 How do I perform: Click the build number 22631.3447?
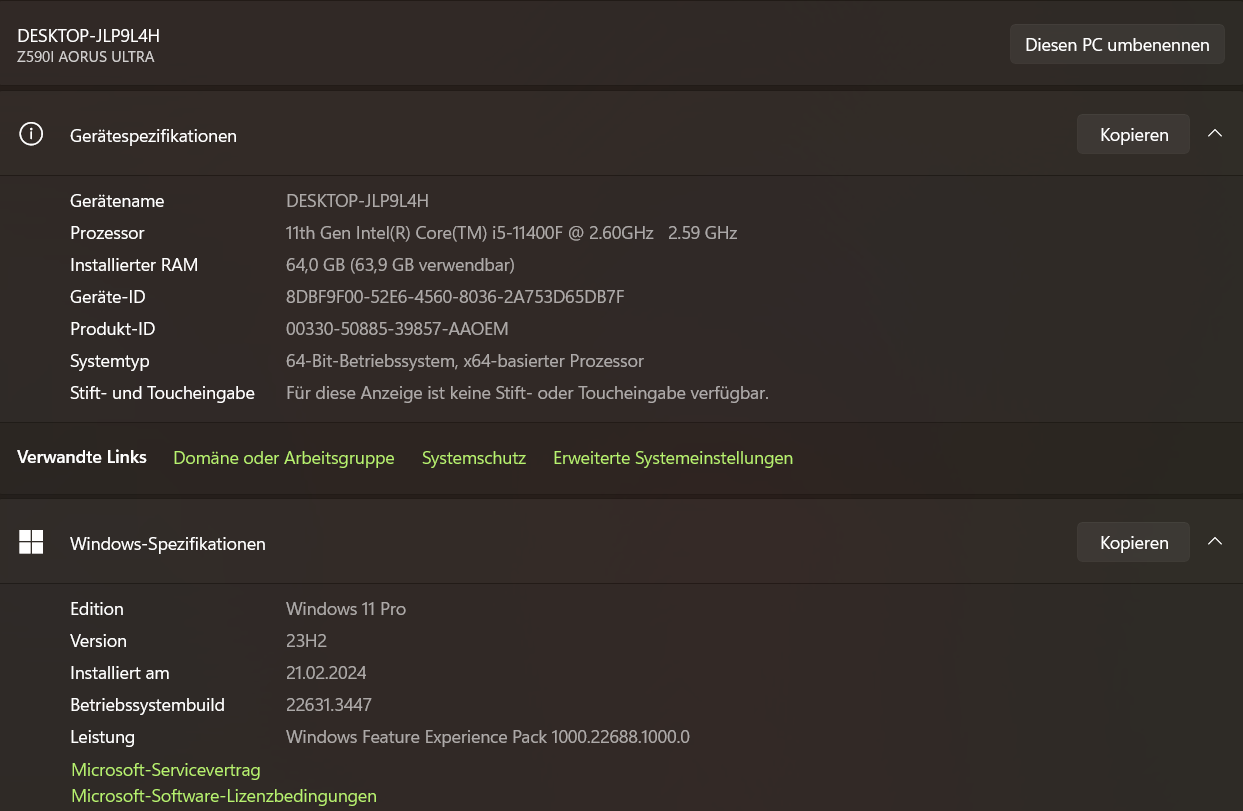[329, 705]
